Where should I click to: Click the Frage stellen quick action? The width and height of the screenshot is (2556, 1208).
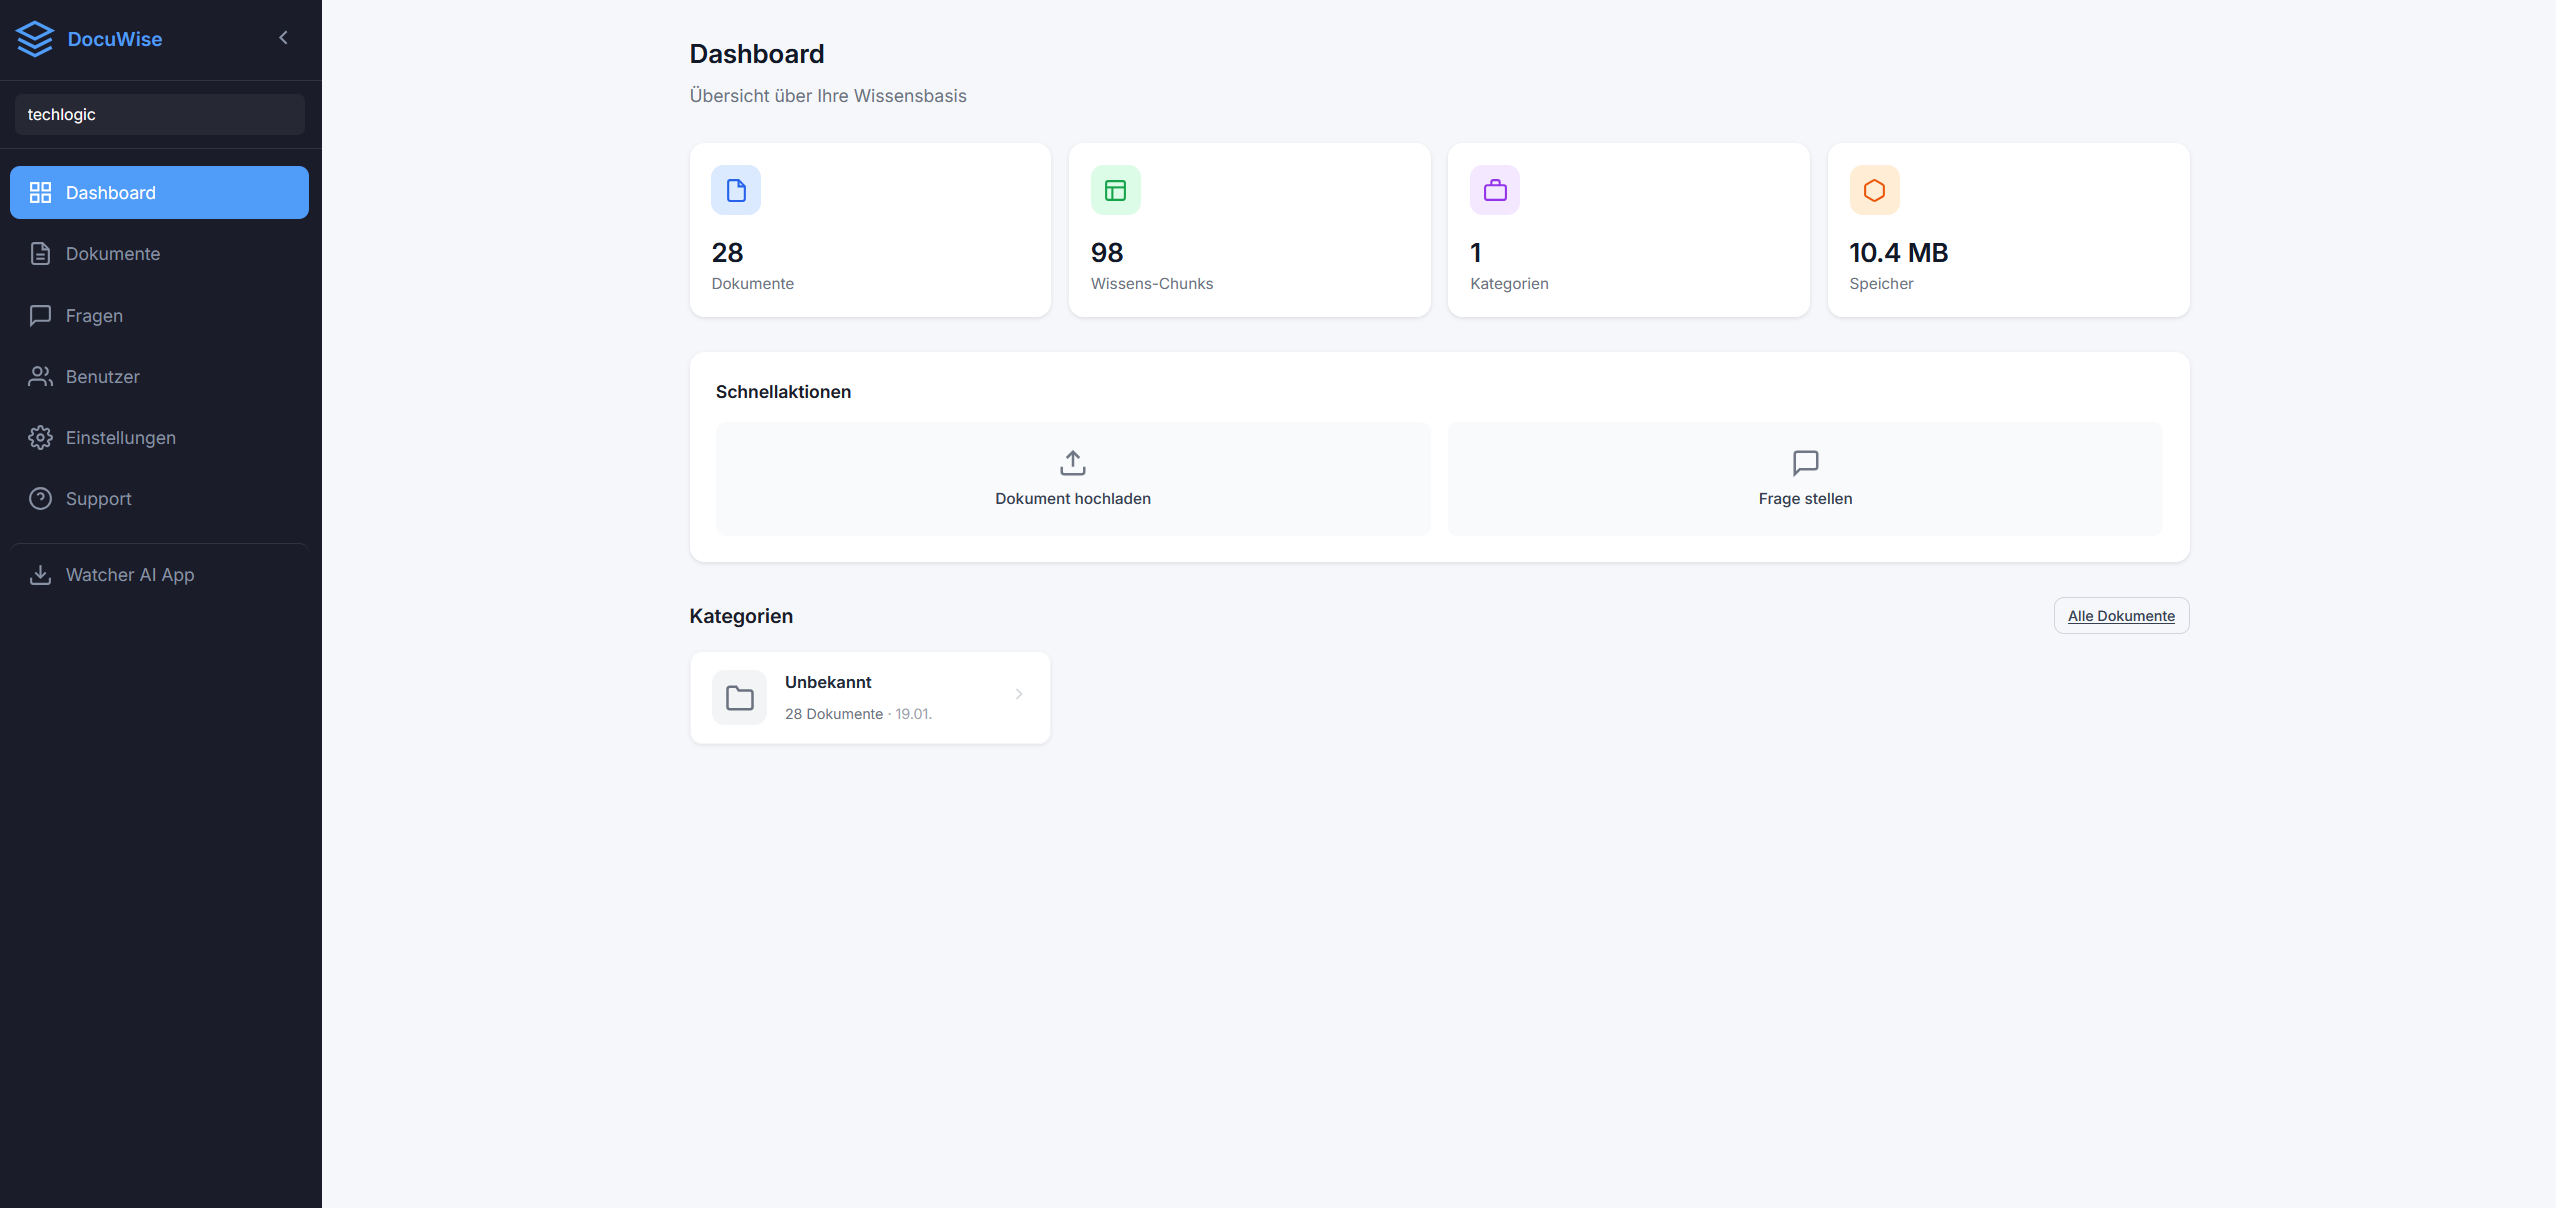coord(1804,480)
